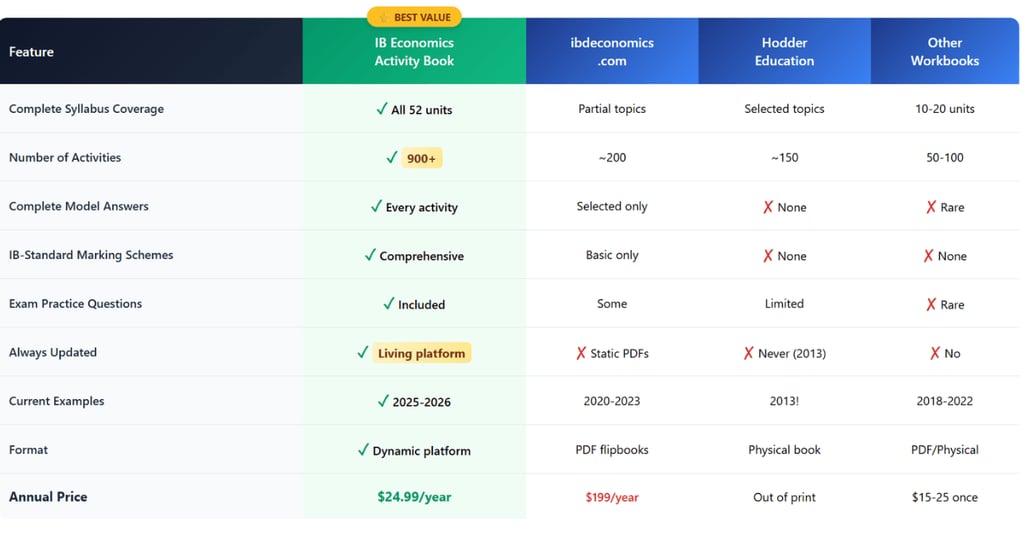This screenshot has width=1024, height=535.
Task: Click the highlighted 900+ label
Action: [x=422, y=158]
